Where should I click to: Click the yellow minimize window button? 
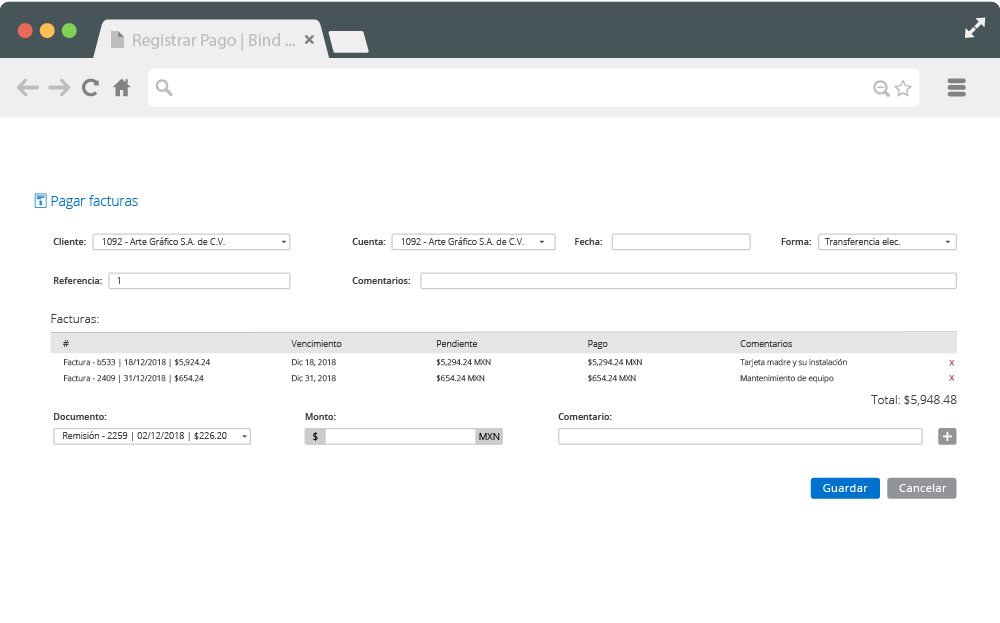(x=47, y=31)
